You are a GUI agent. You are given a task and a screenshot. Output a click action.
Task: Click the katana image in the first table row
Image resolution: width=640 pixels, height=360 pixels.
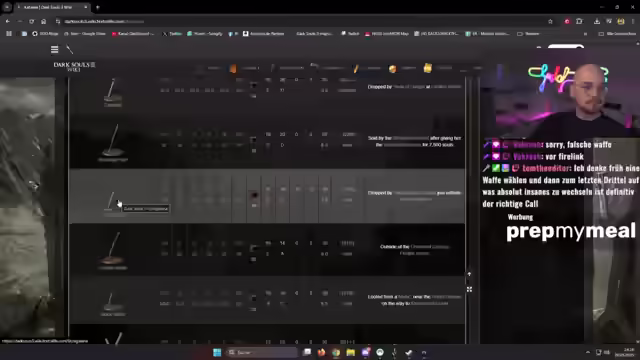tap(113, 91)
